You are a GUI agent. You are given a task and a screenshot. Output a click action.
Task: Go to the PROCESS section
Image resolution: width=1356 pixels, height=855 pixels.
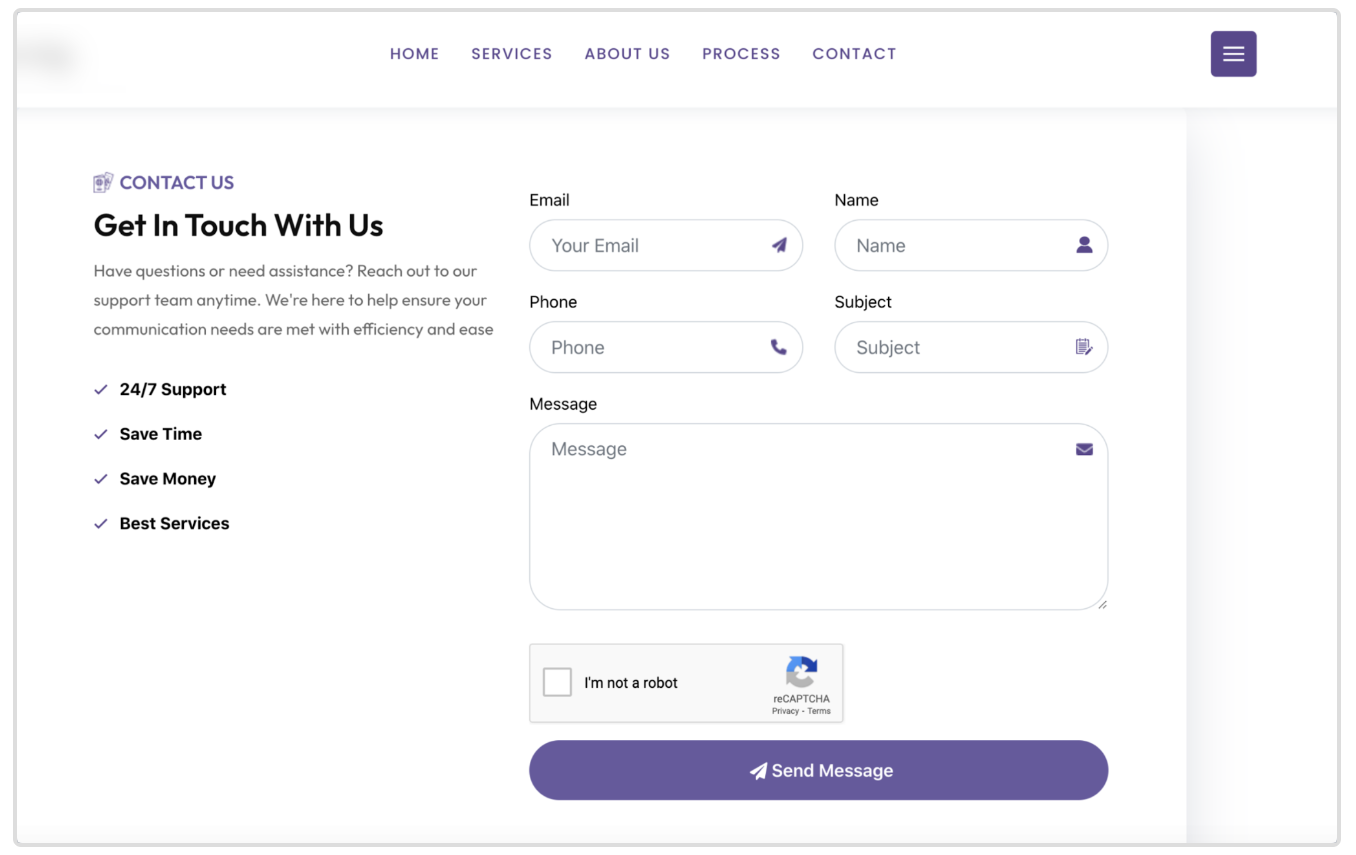point(741,53)
